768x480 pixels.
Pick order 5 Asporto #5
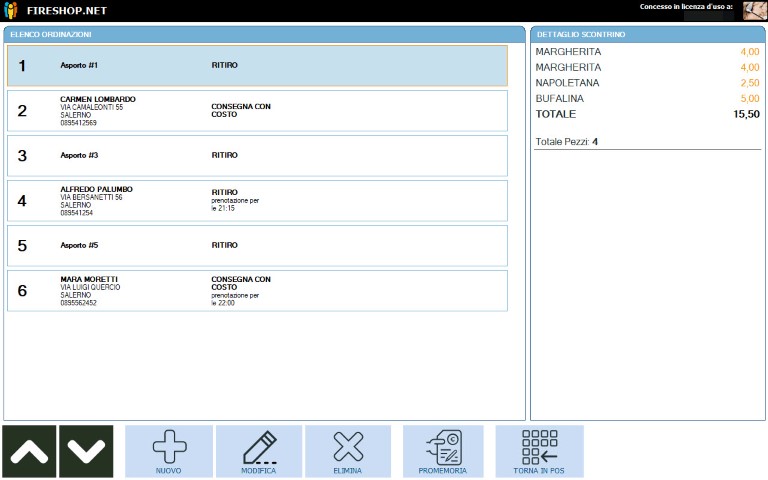257,245
